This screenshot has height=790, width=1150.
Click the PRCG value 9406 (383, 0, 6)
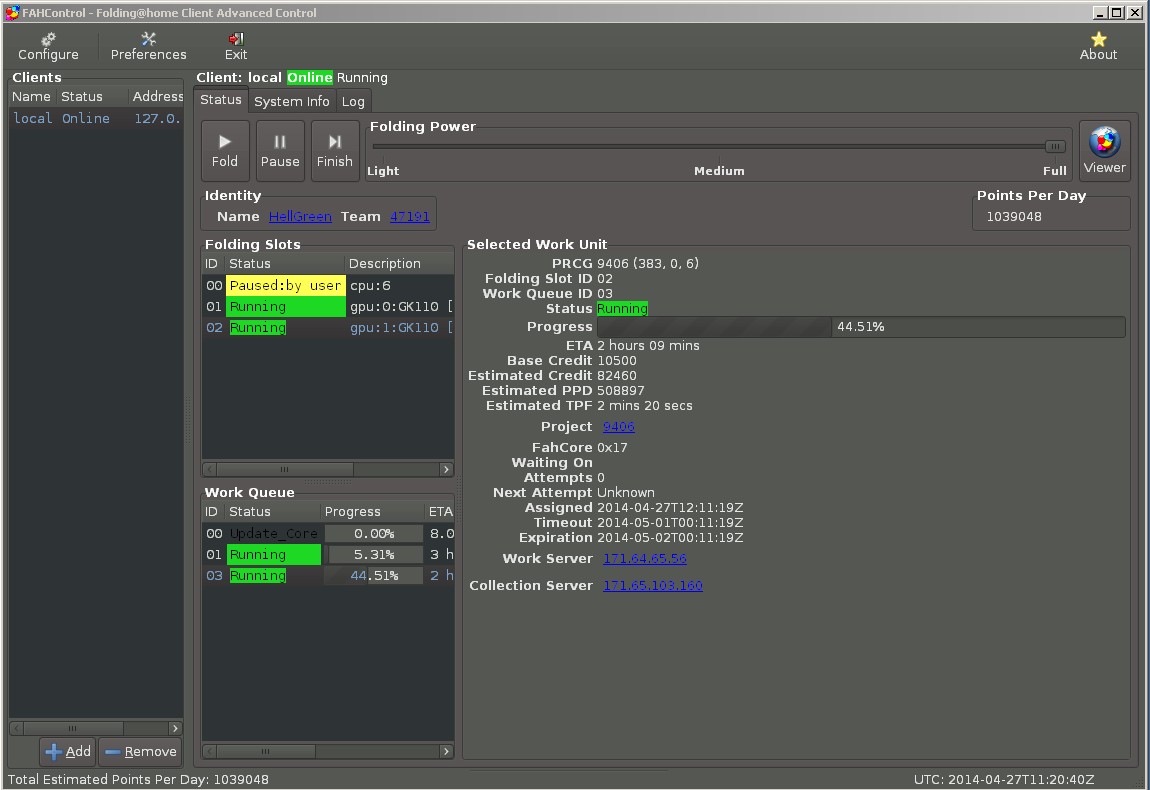pos(648,263)
